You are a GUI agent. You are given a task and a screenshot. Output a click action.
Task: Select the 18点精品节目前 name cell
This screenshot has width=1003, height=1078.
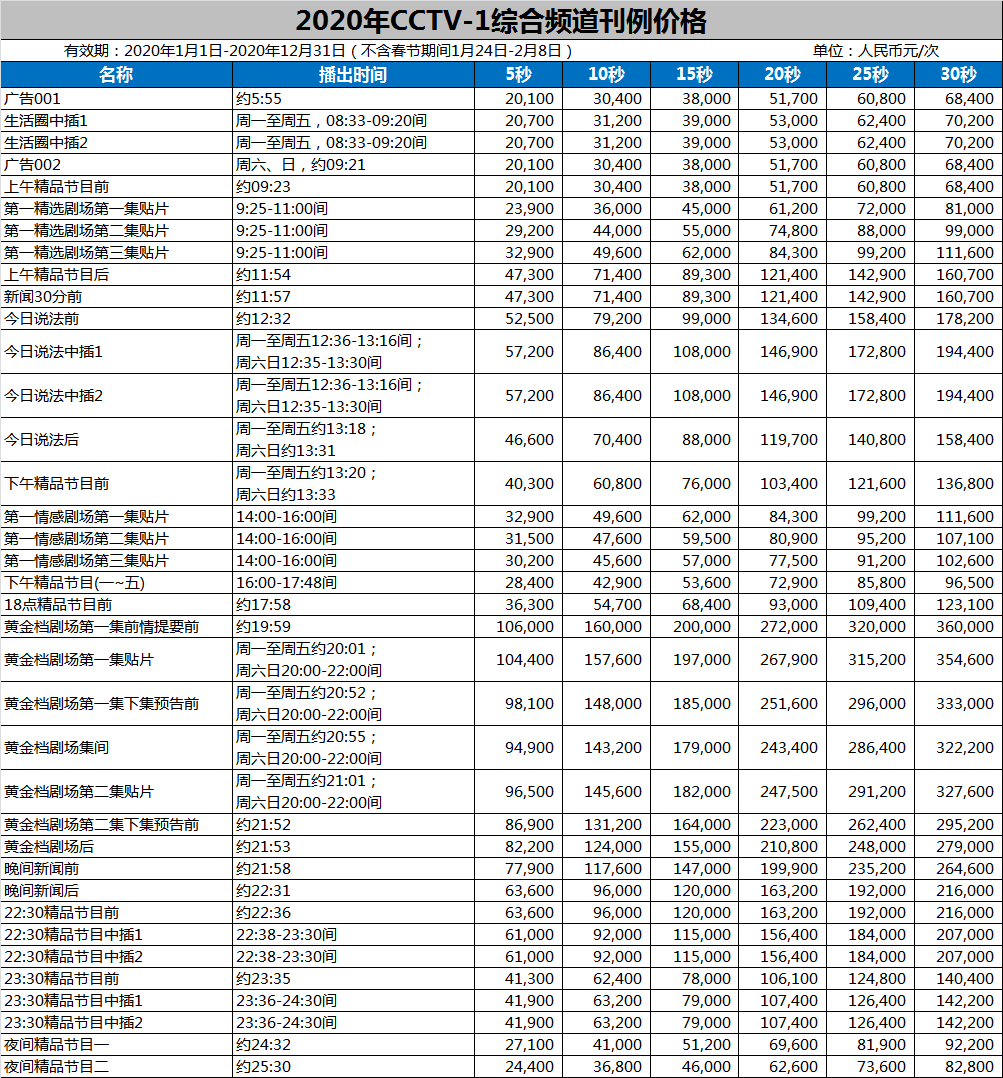coord(58,605)
